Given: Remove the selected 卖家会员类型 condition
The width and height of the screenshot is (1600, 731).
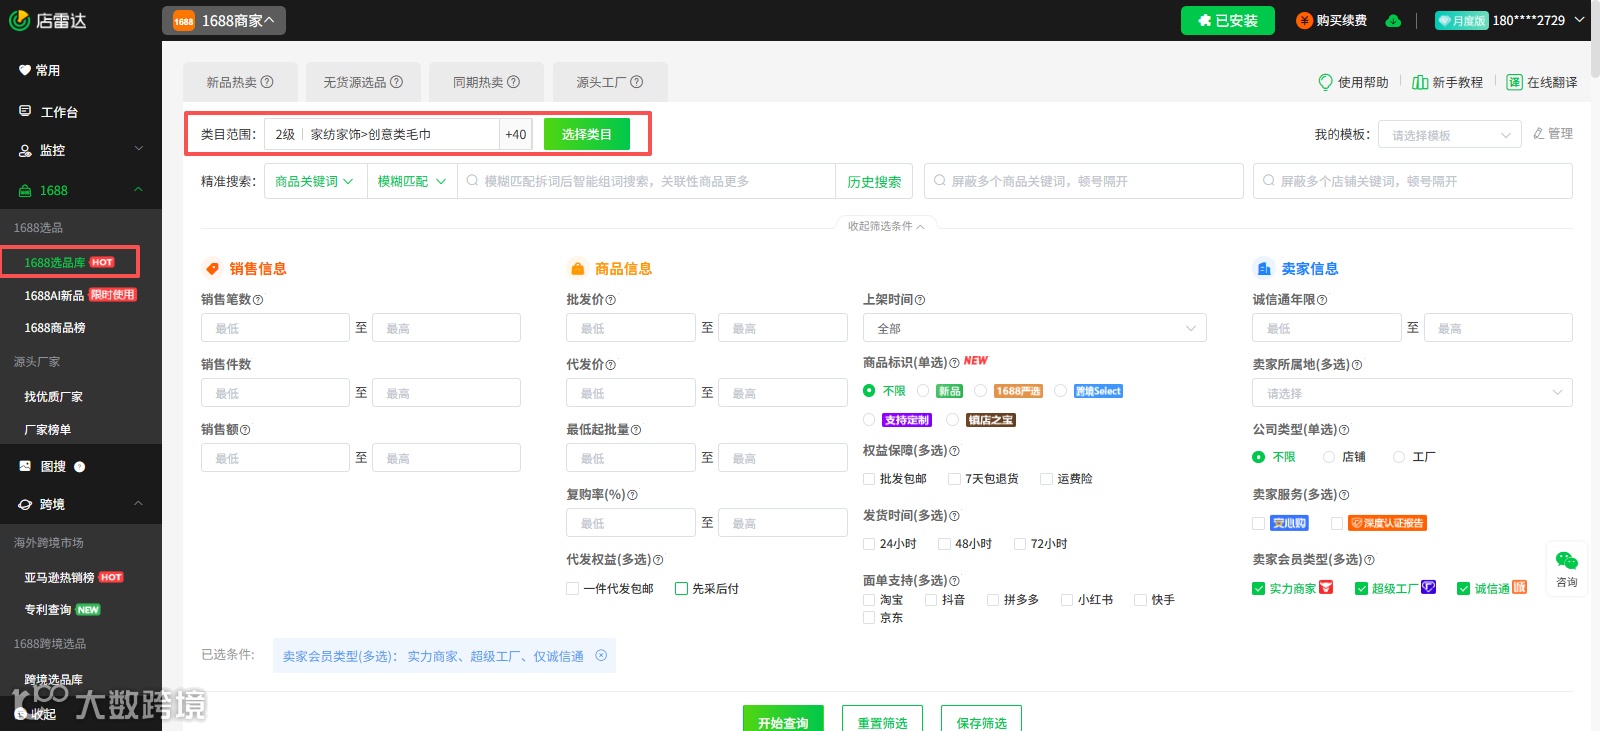Looking at the screenshot, I should coord(601,656).
